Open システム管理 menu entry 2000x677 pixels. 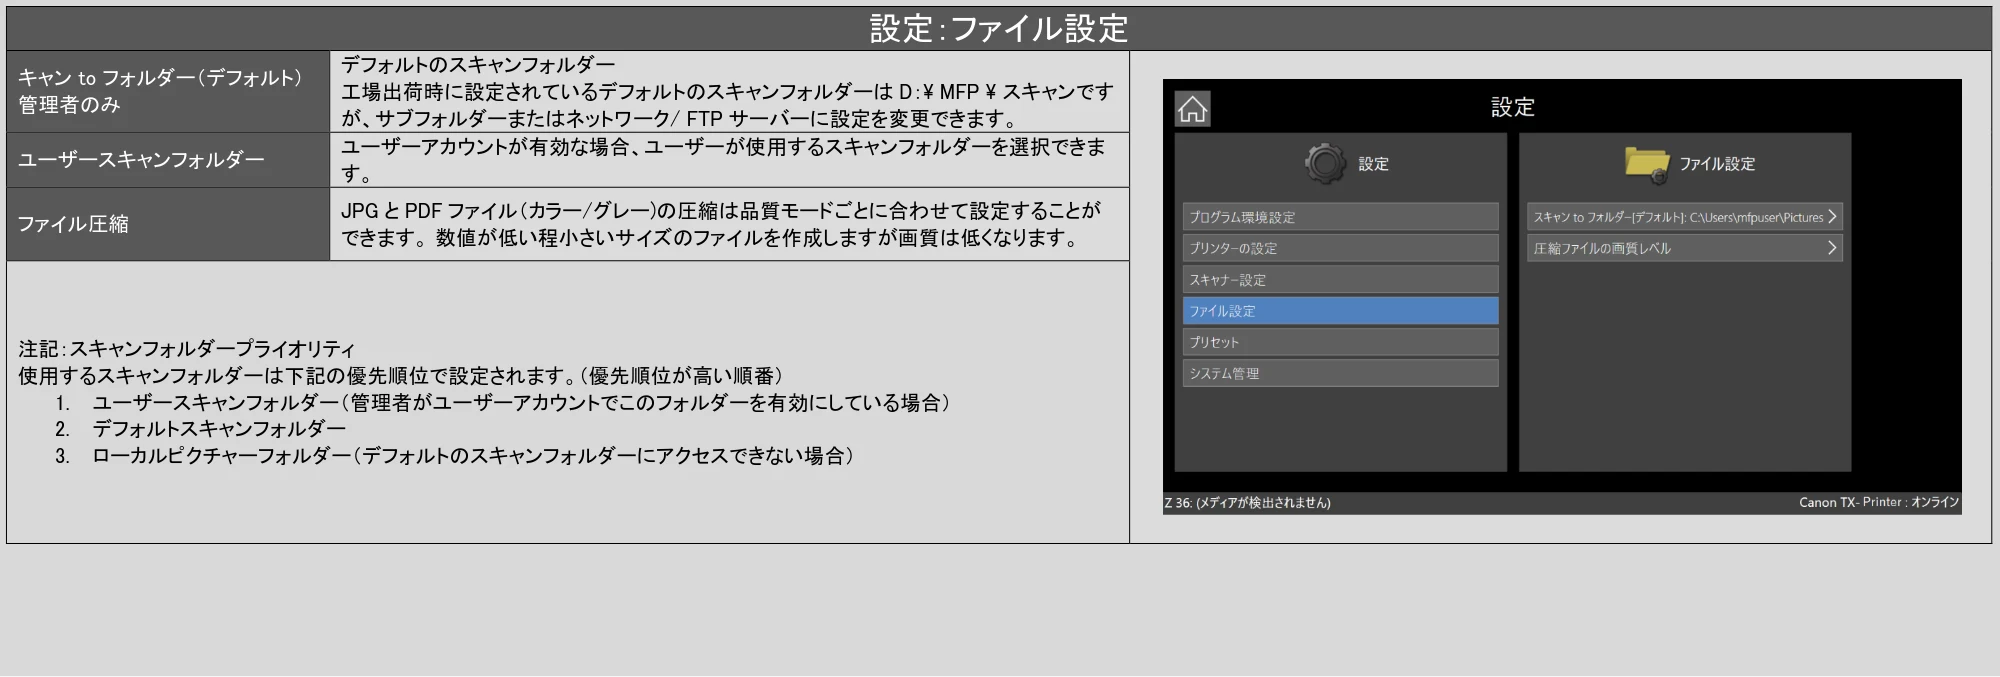click(1340, 373)
